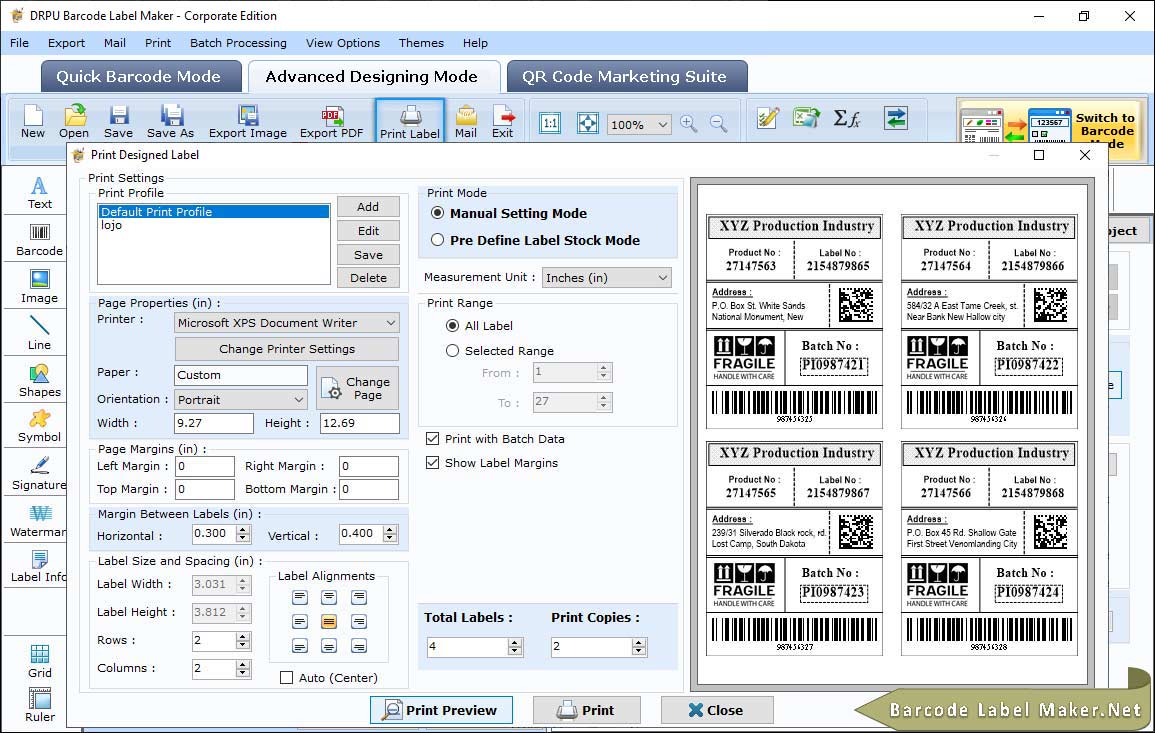Click the Print Preview button
Screen dimensions: 1155x733
point(441,710)
